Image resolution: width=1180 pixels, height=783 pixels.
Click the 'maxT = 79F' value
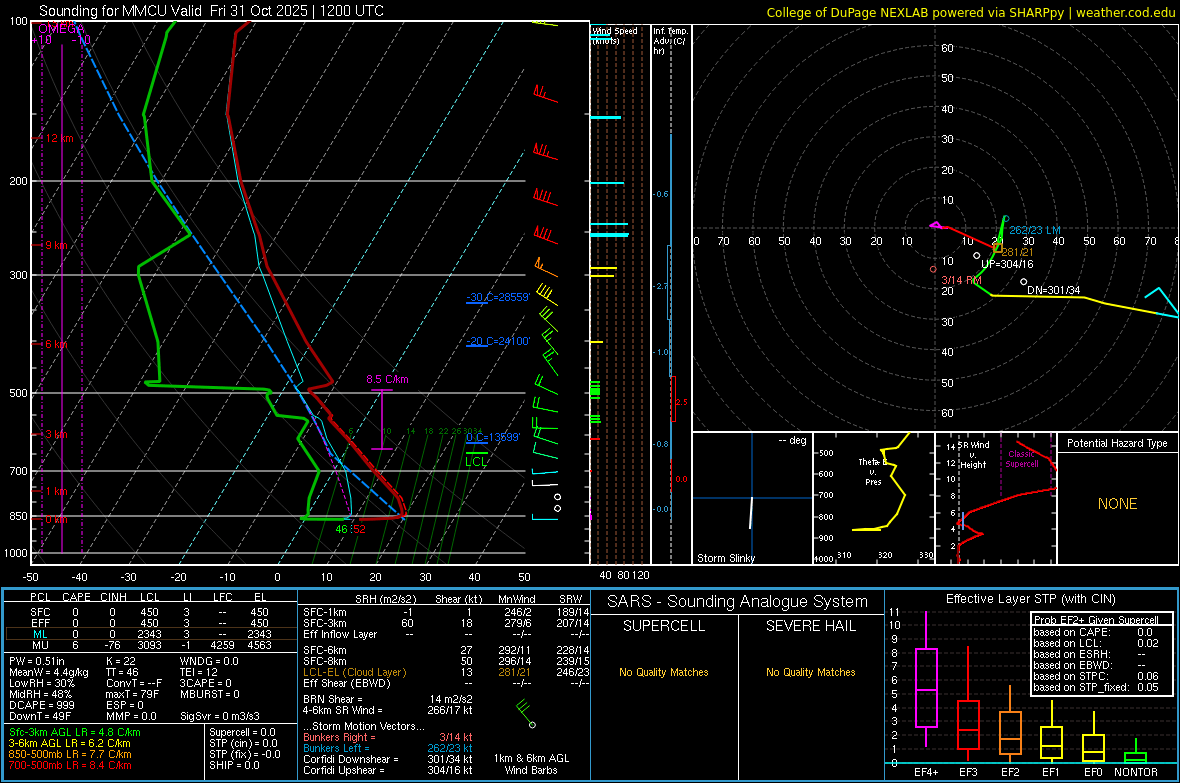click(x=132, y=694)
